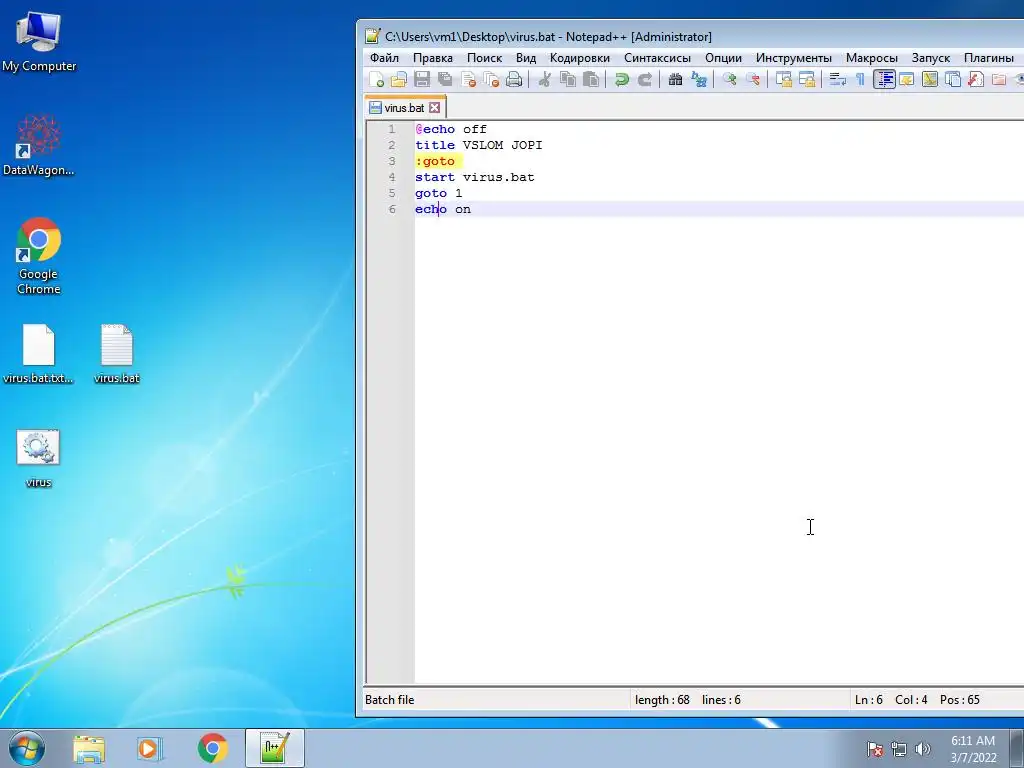The height and width of the screenshot is (768, 1024).
Task: Select the My Computer desktop icon
Action: point(39,42)
